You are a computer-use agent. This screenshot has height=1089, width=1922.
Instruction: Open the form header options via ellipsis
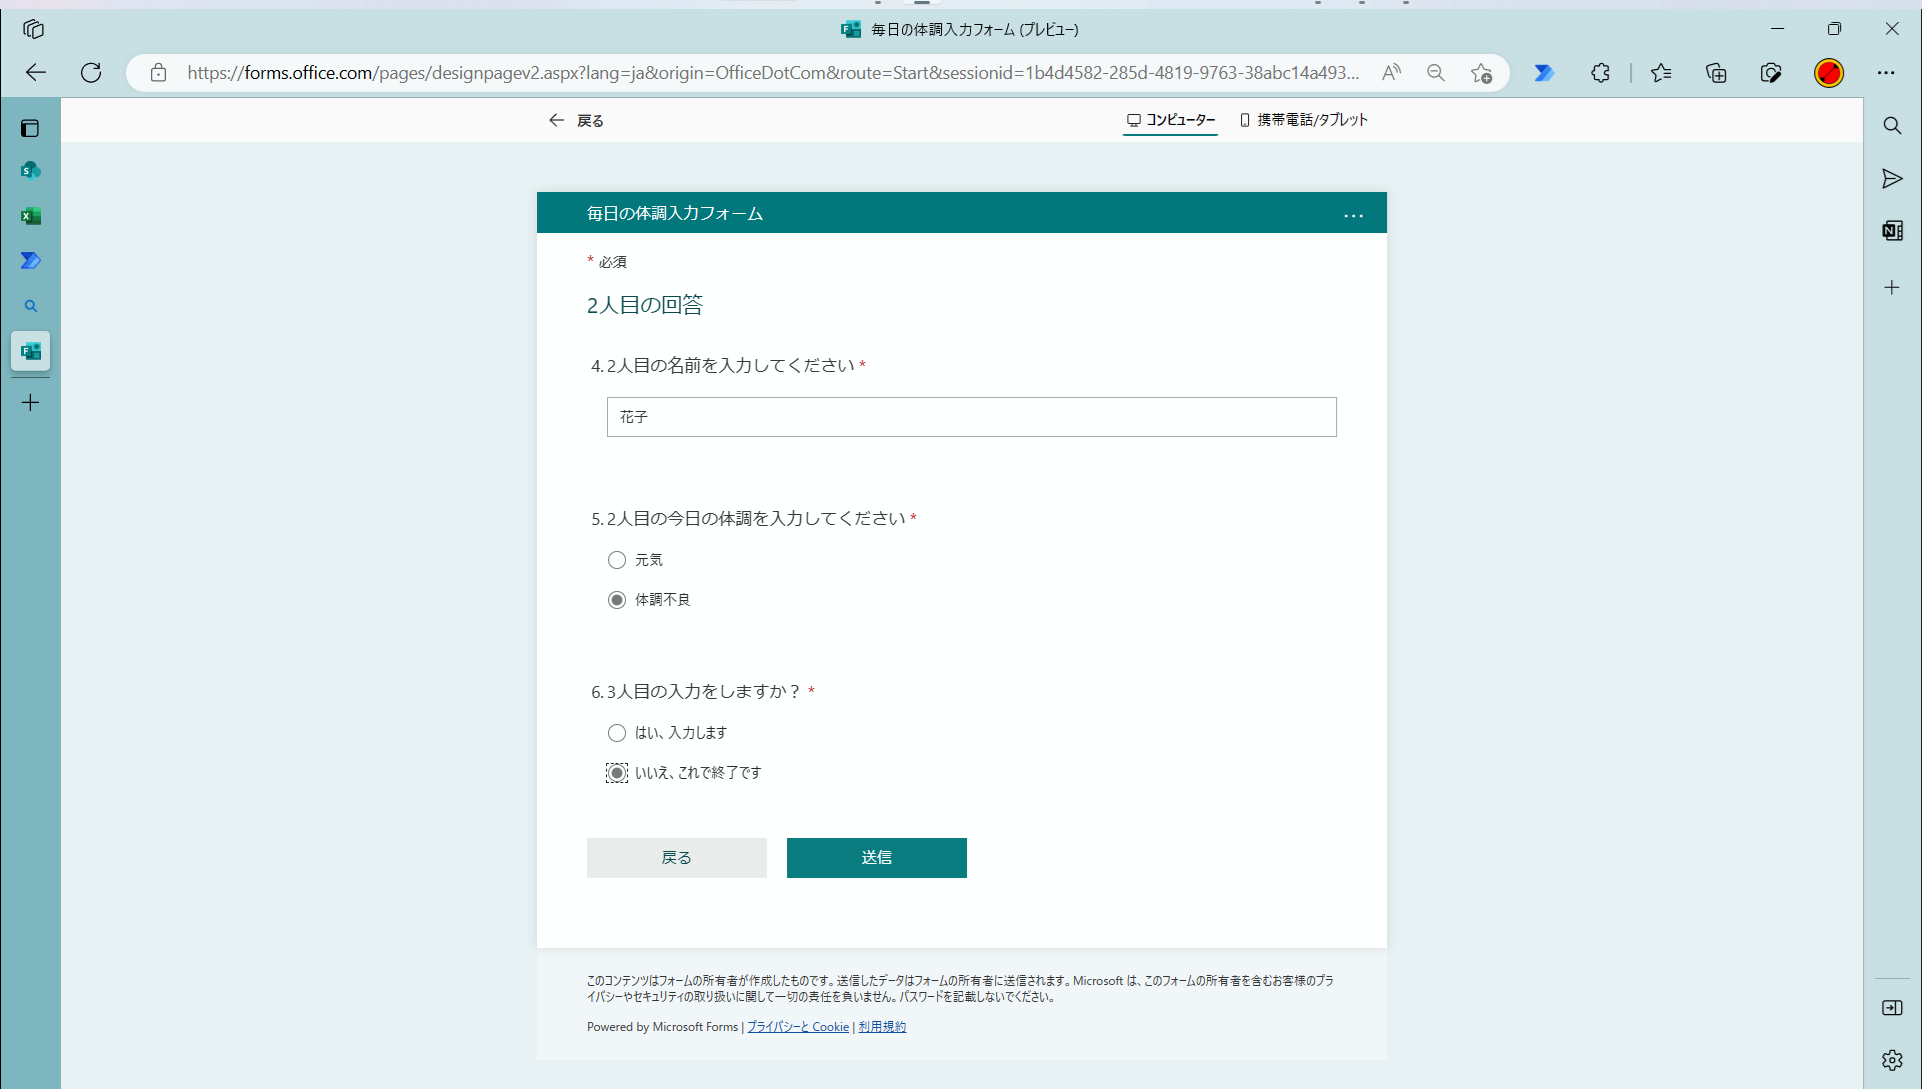click(1354, 214)
